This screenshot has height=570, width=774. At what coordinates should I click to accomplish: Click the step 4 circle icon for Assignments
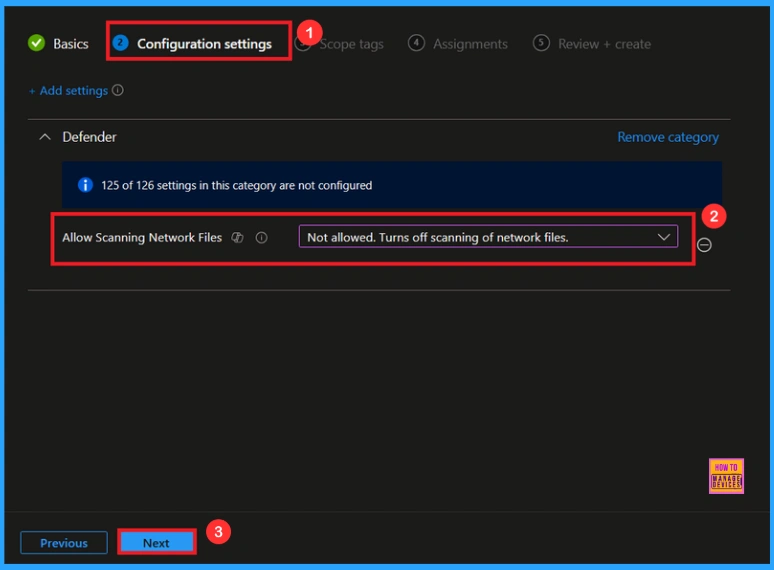click(x=417, y=43)
